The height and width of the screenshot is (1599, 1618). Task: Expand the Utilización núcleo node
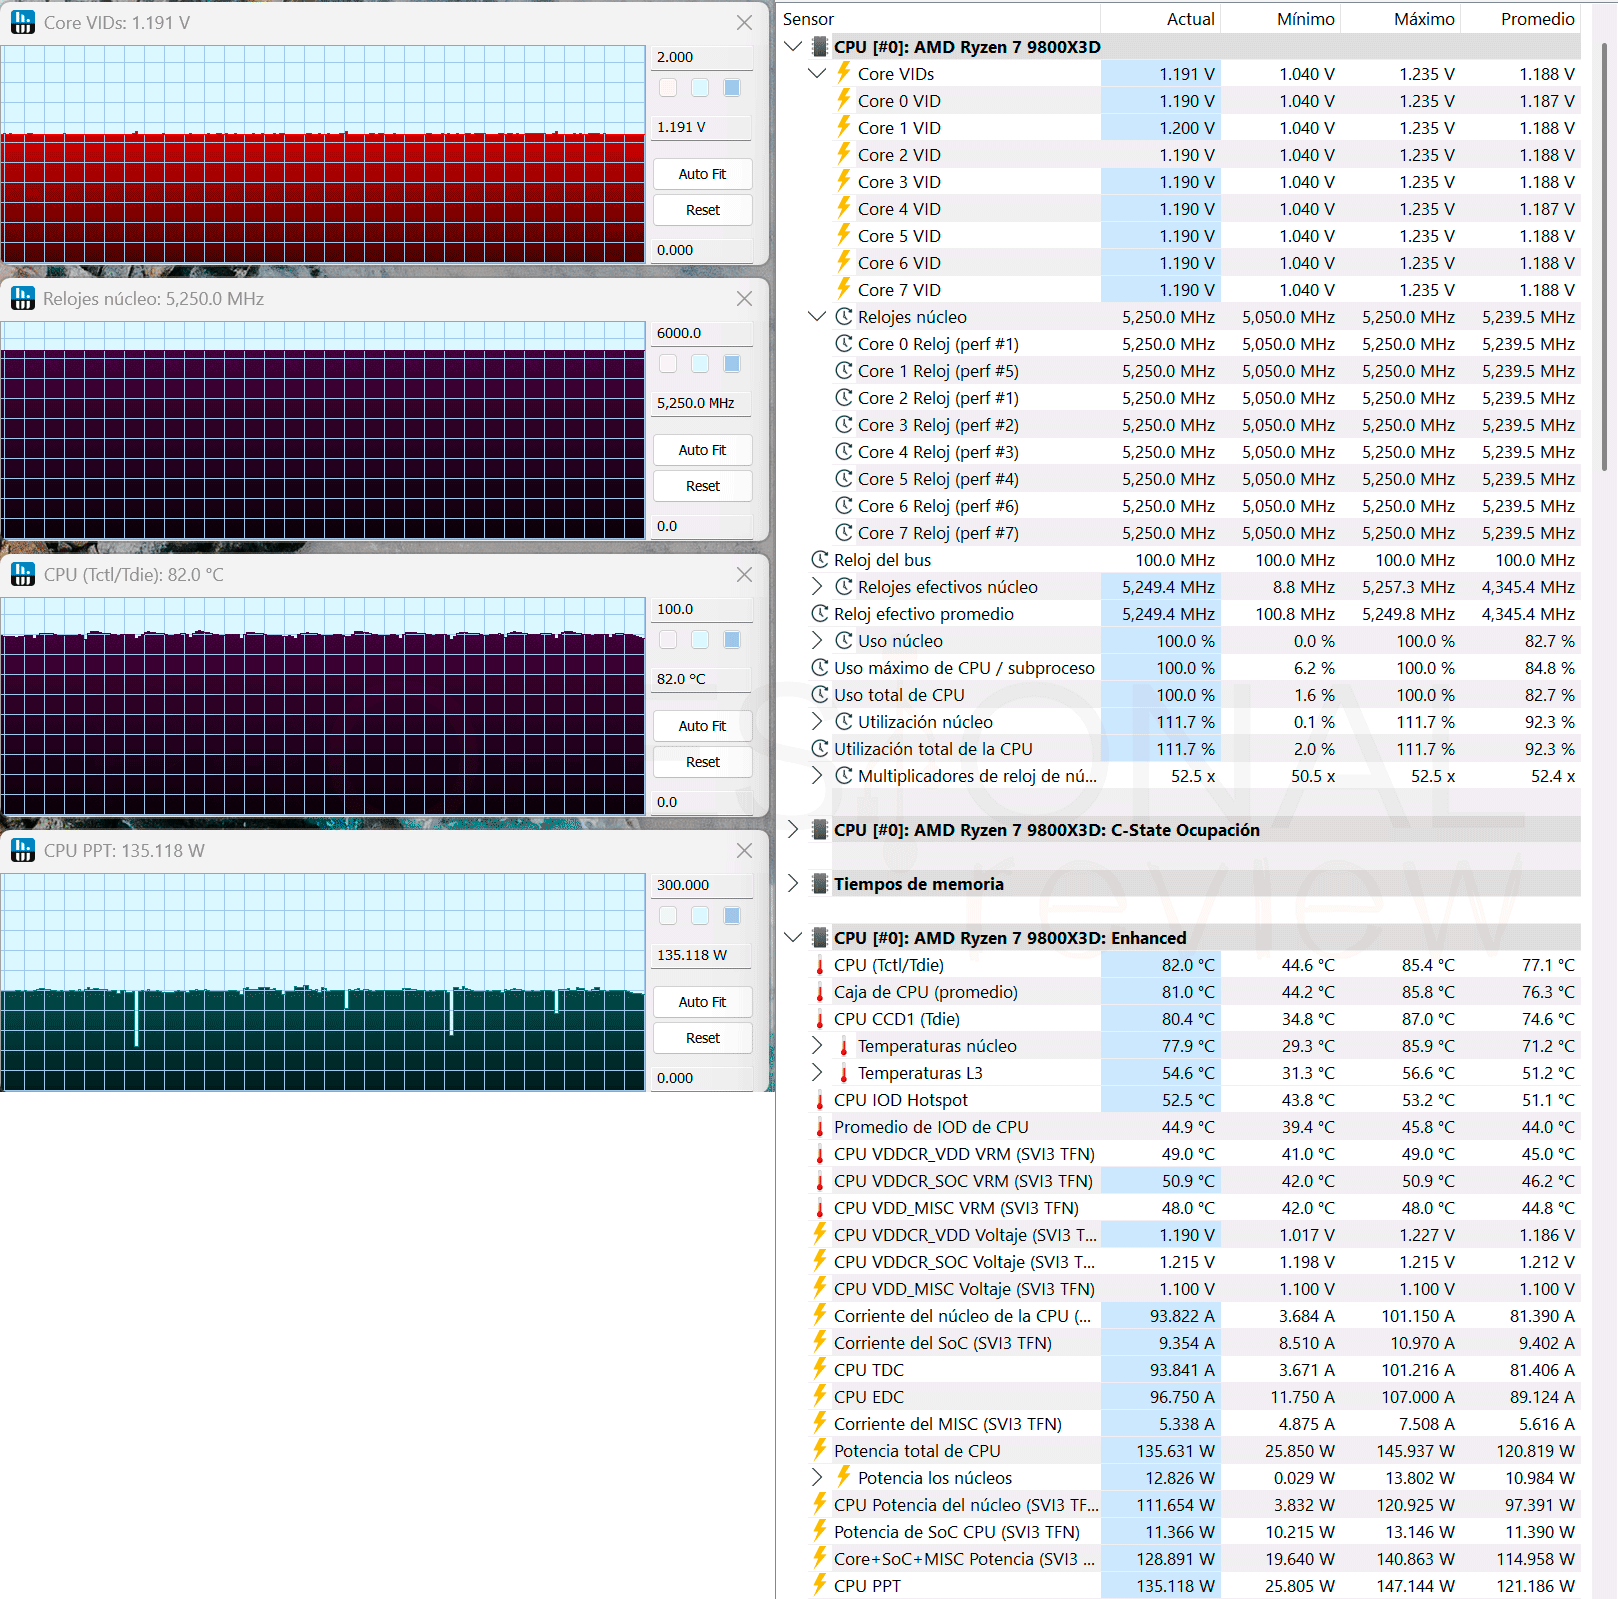pos(817,721)
